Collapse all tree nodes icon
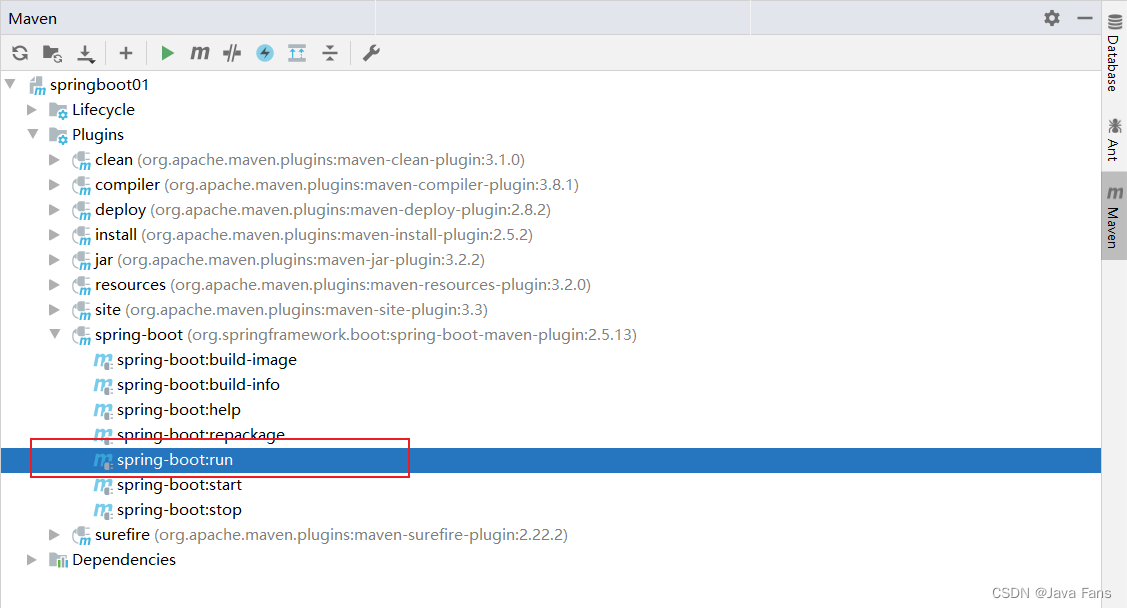The height and width of the screenshot is (608, 1127). (330, 52)
